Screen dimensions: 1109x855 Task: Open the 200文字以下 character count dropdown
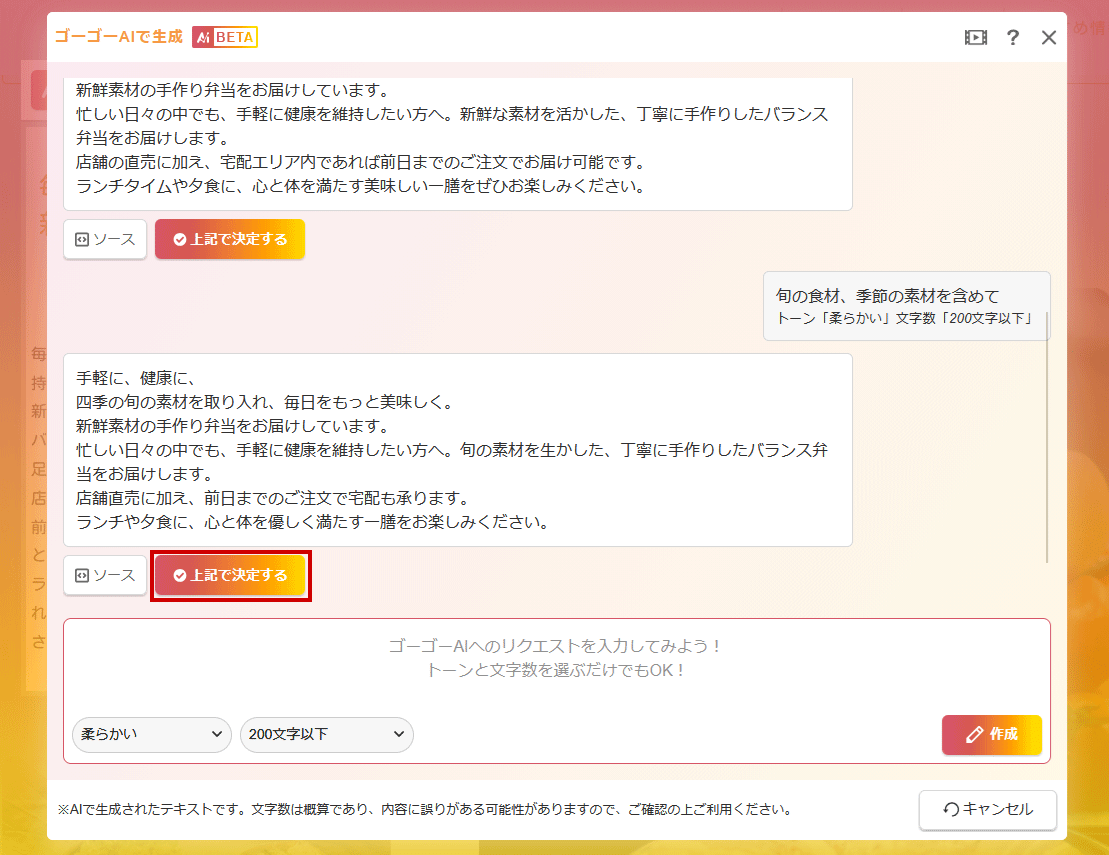click(326, 734)
